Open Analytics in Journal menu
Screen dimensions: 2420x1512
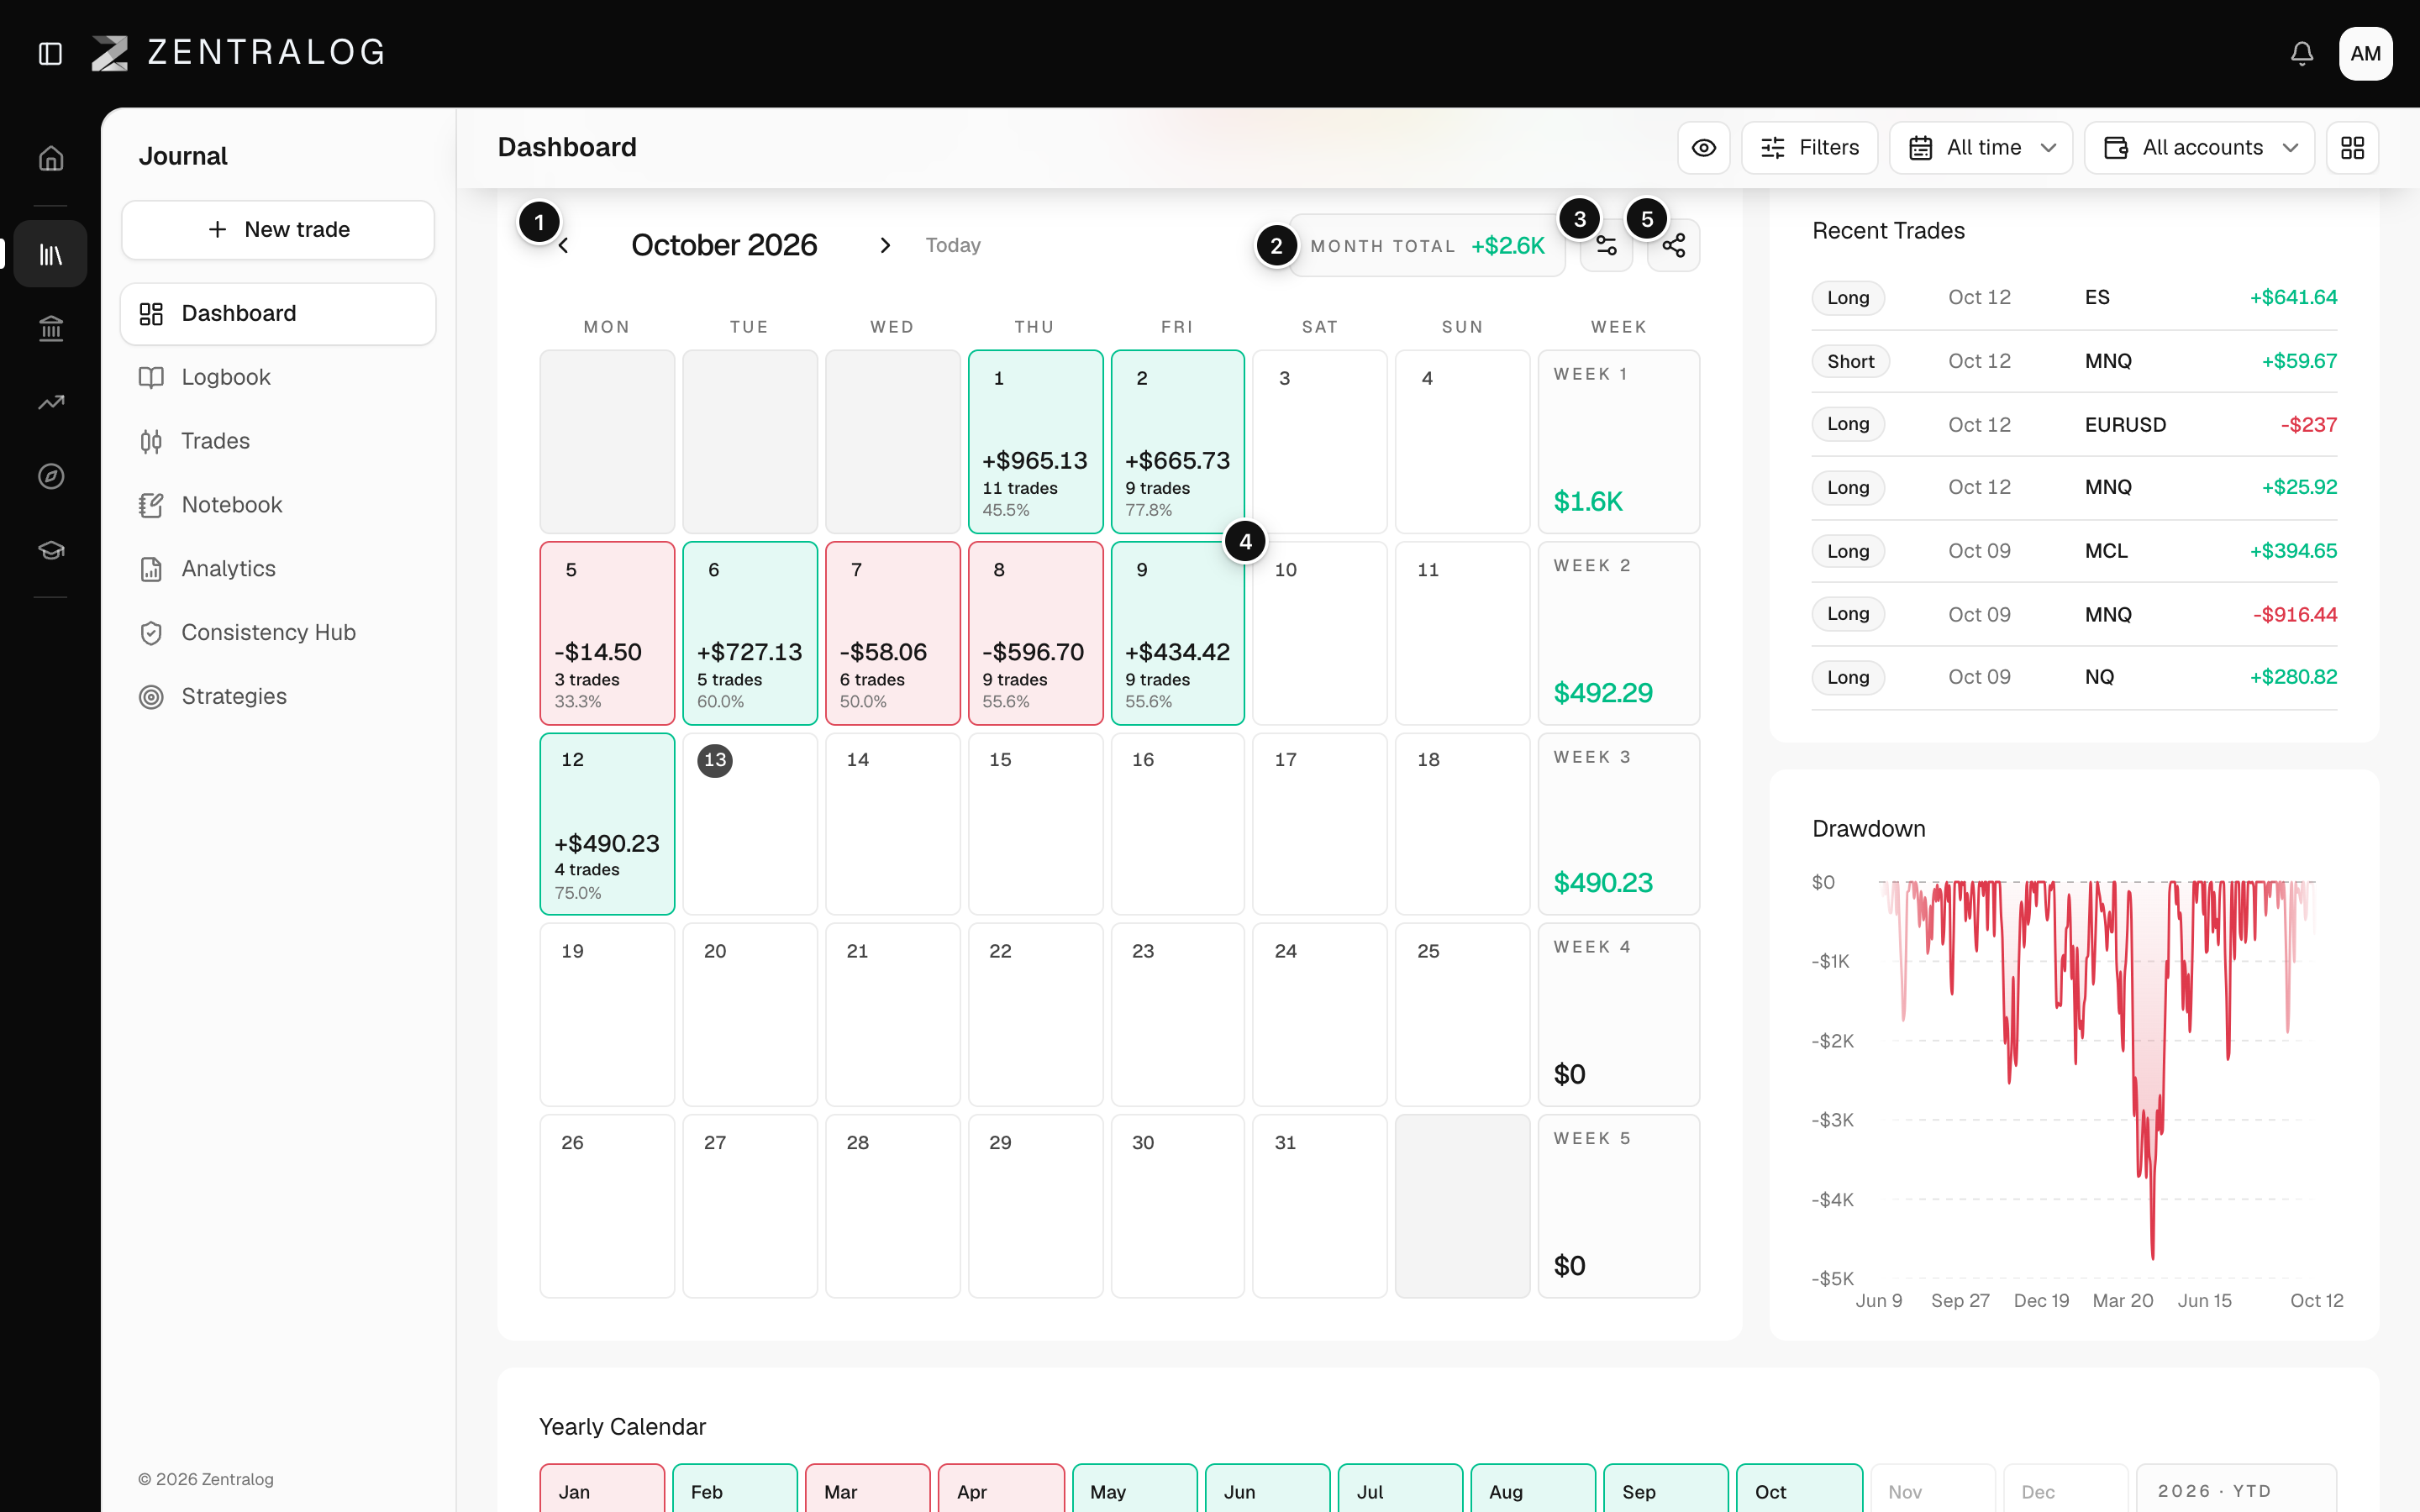tap(278, 569)
